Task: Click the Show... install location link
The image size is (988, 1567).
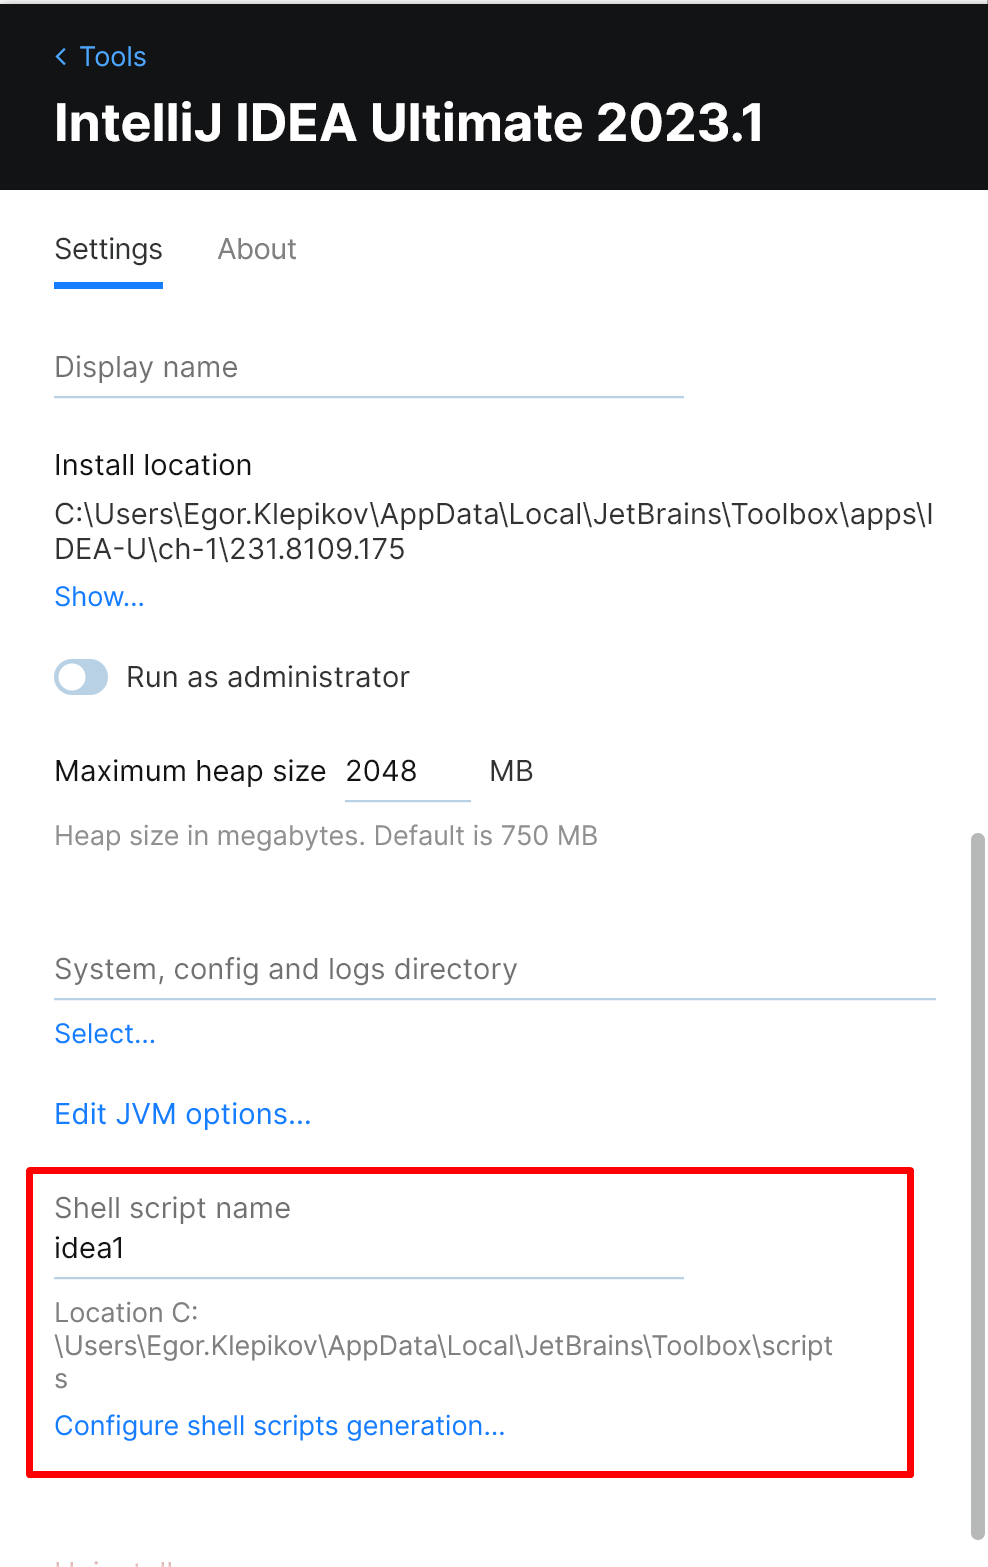Action: pos(99,597)
